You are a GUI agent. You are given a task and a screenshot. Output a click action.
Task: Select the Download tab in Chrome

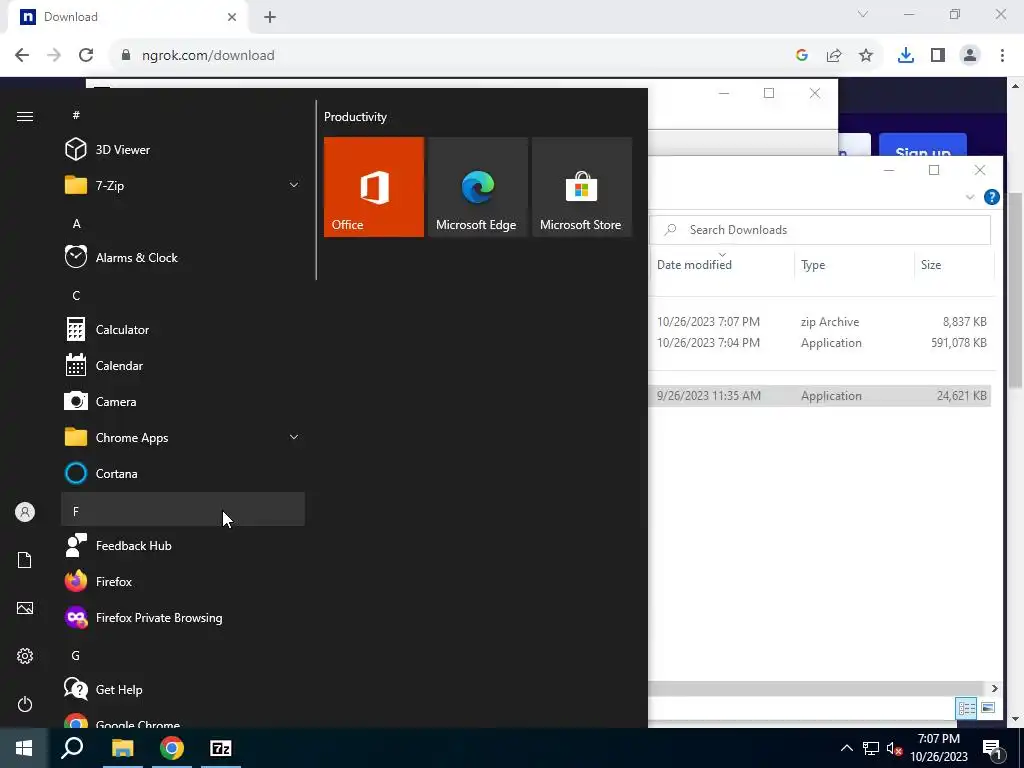point(127,17)
